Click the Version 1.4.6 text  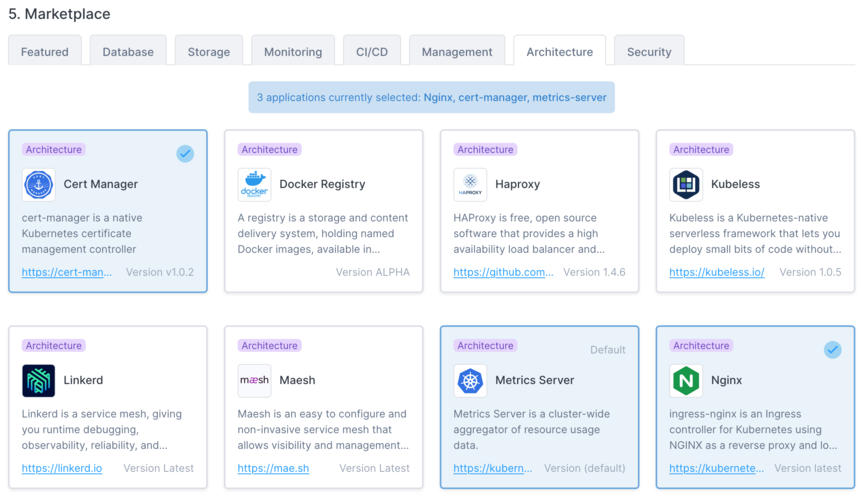(595, 272)
